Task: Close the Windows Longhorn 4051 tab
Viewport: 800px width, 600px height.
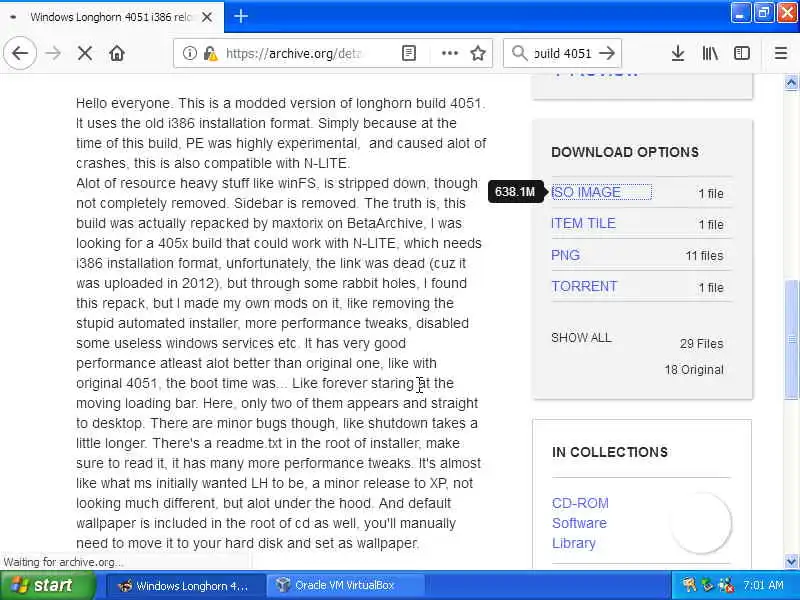Action: point(207,17)
